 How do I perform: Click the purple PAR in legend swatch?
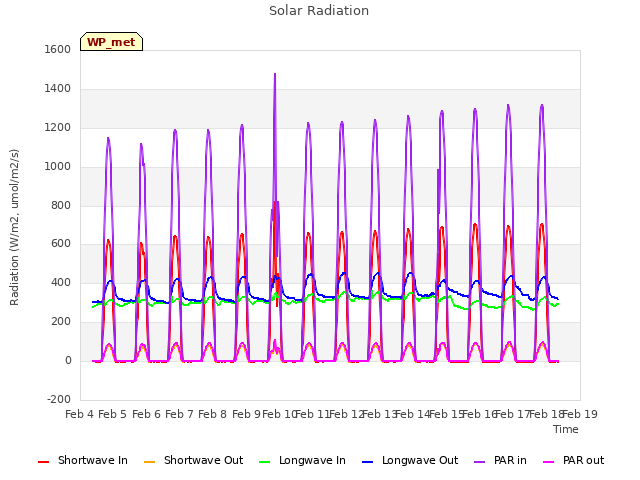(x=479, y=462)
